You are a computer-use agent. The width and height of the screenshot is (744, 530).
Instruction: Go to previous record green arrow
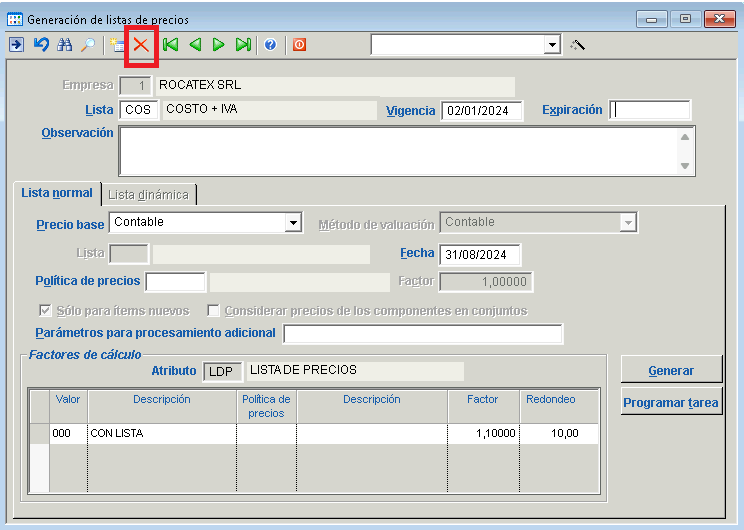(x=195, y=45)
